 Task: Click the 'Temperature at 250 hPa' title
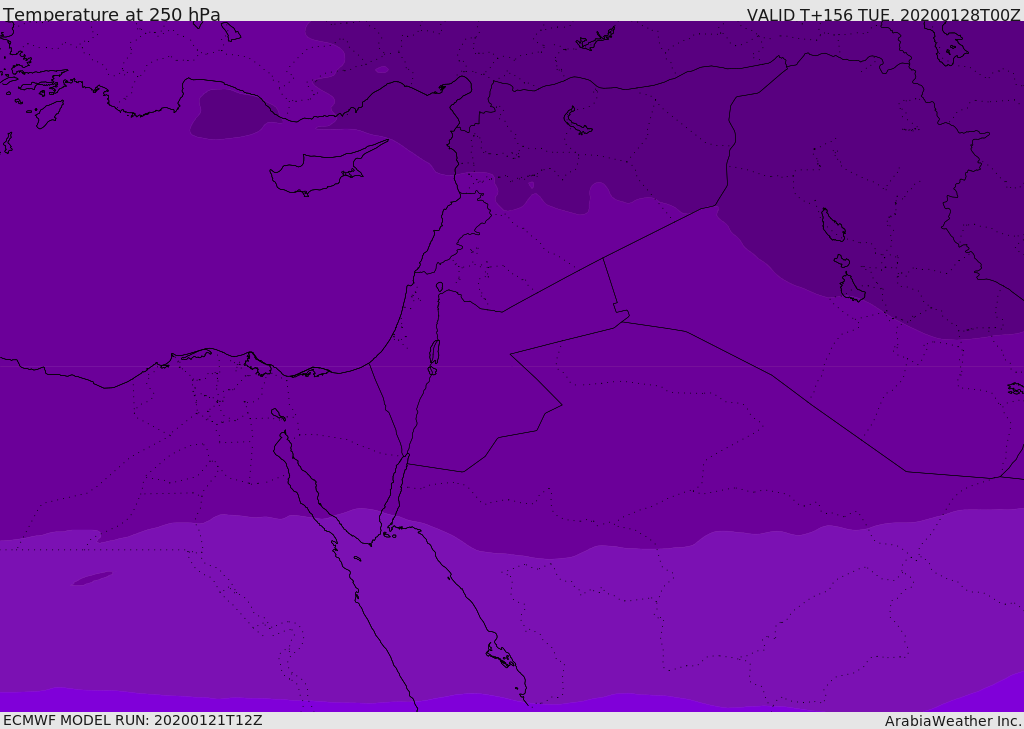coord(112,14)
